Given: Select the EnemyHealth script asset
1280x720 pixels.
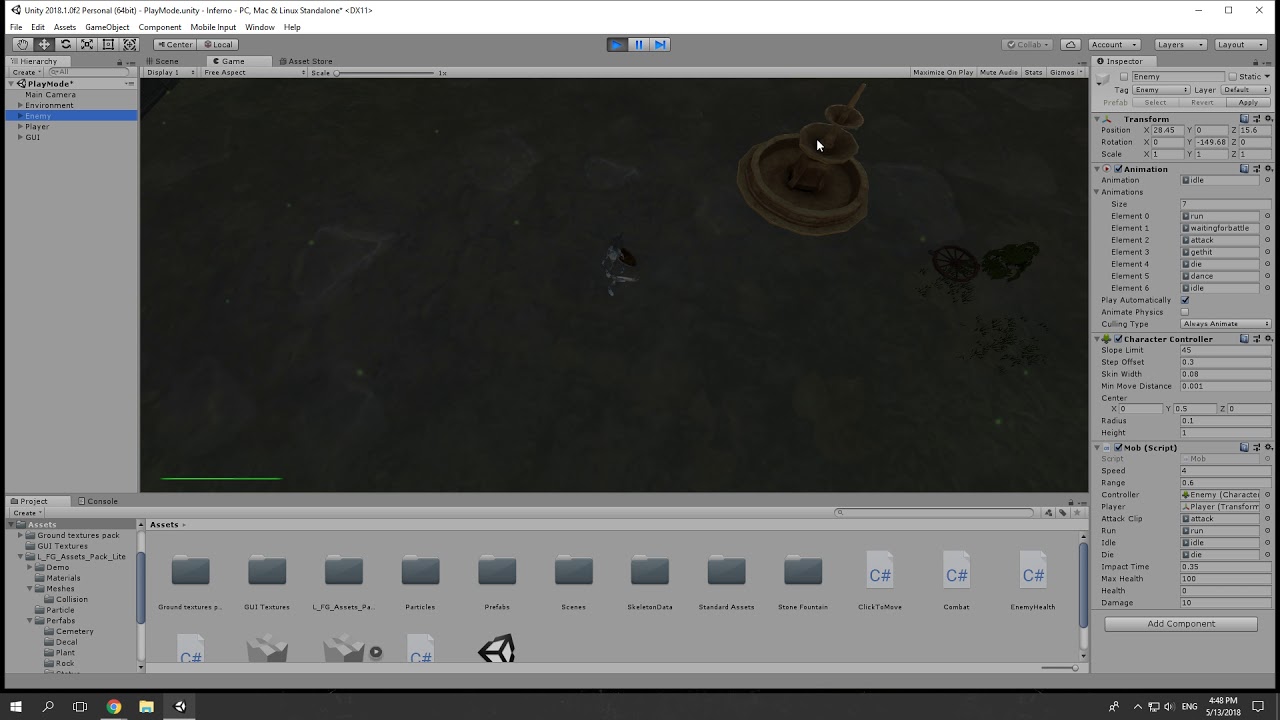Looking at the screenshot, I should click(1033, 581).
